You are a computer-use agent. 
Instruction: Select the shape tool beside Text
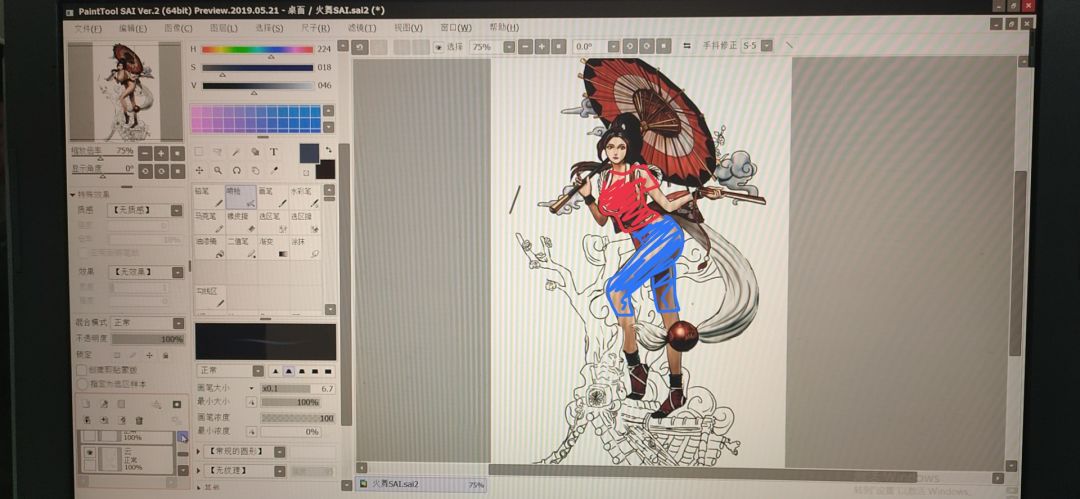coord(255,152)
